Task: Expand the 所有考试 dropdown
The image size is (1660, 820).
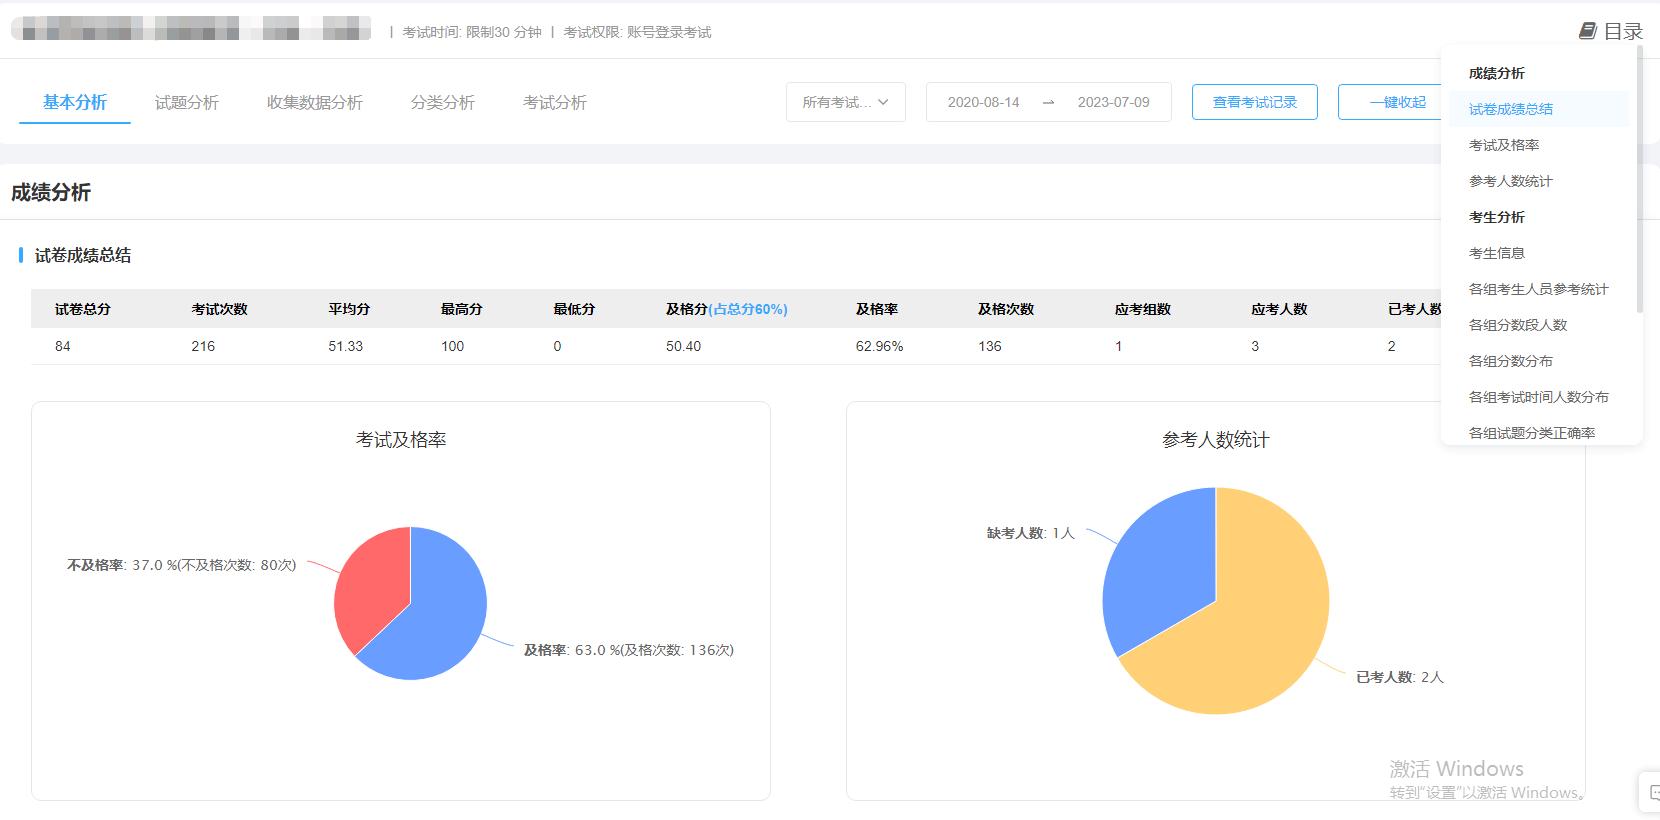Action: click(846, 102)
